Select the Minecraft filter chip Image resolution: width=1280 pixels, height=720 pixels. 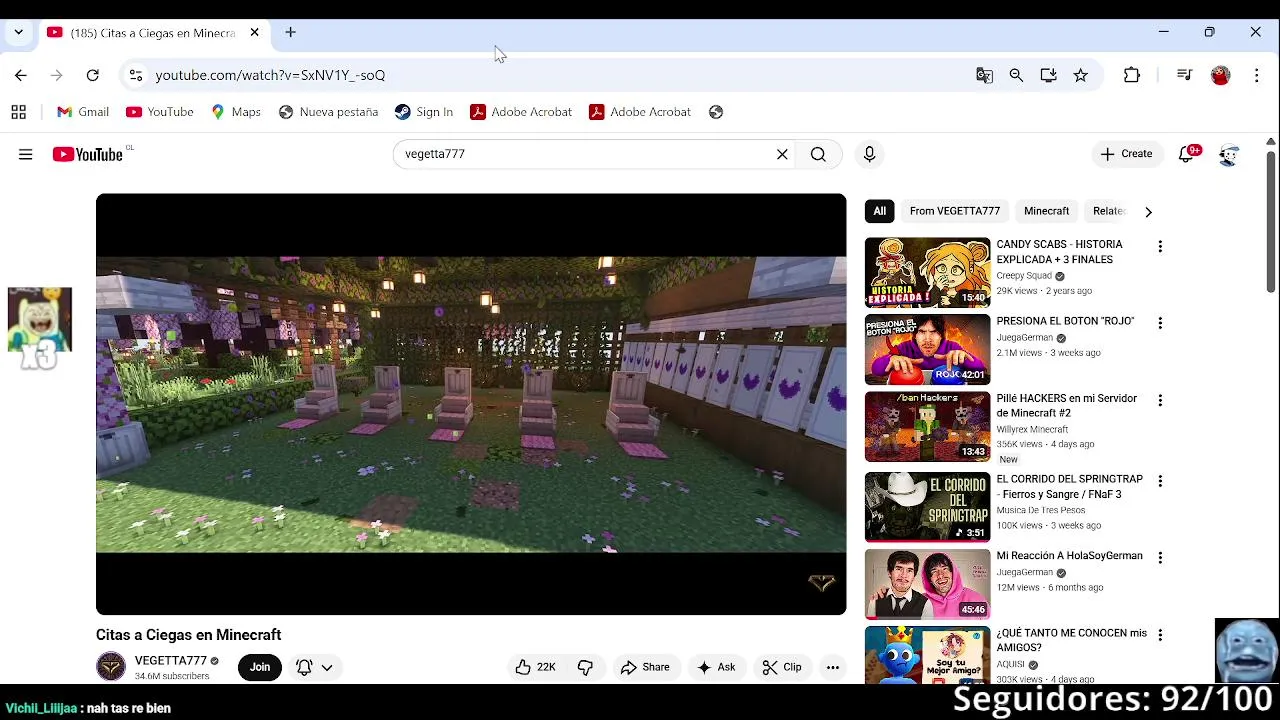tap(1046, 211)
